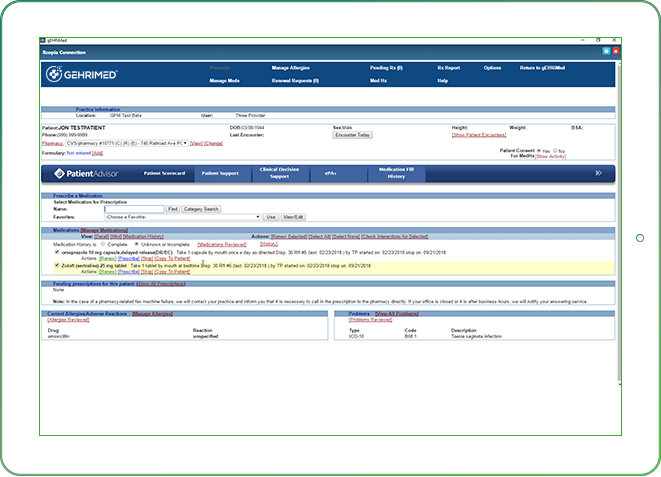Open Medication Fill History tab
The image size is (661, 477).
click(x=396, y=173)
